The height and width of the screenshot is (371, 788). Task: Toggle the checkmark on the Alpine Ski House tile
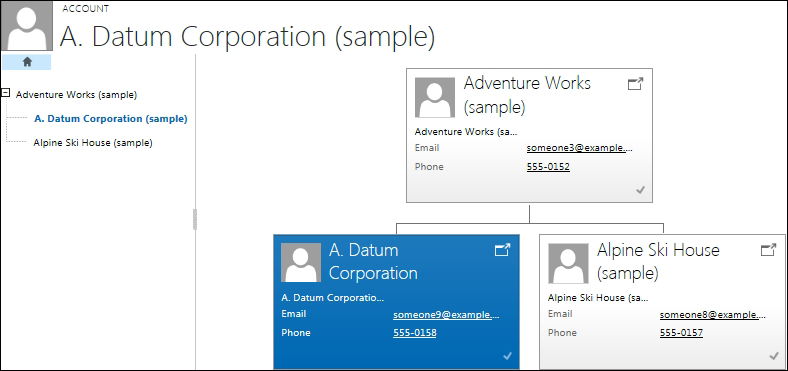[774, 356]
